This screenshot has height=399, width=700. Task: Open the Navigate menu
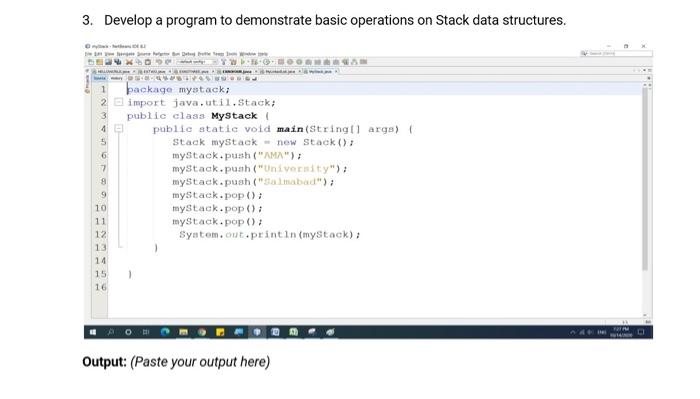(125, 54)
